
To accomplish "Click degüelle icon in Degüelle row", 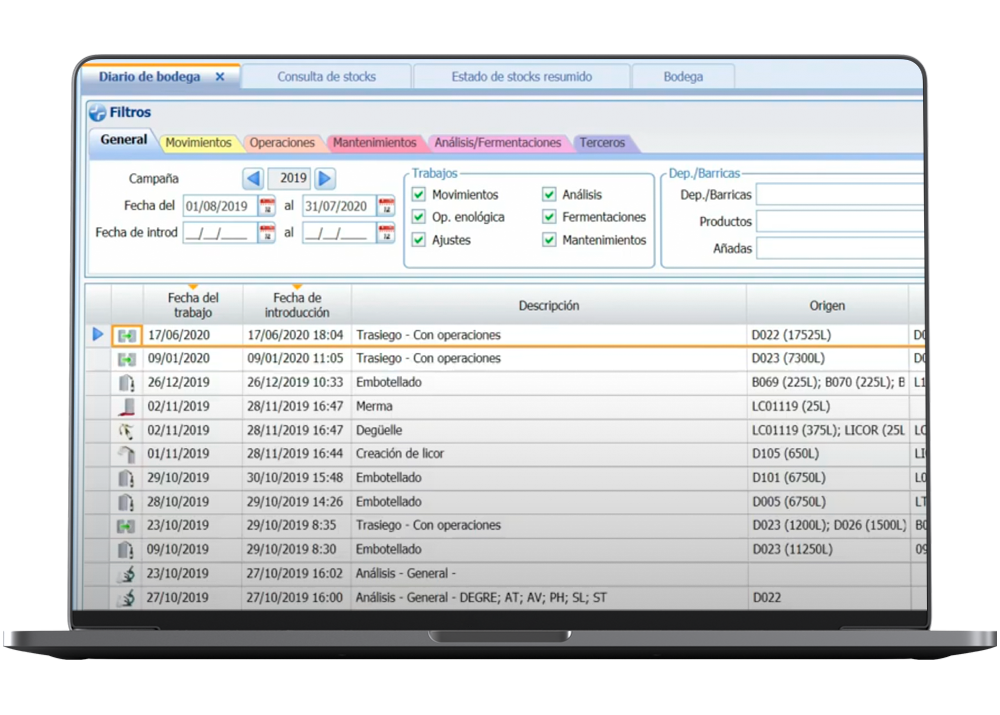I will pyautogui.click(x=126, y=431).
